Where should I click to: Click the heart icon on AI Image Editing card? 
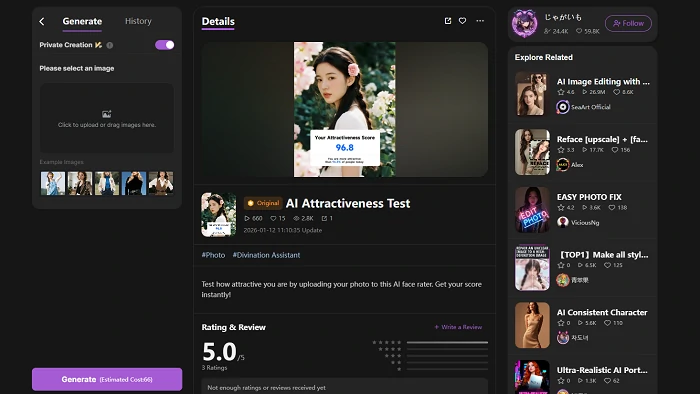[x=617, y=92]
